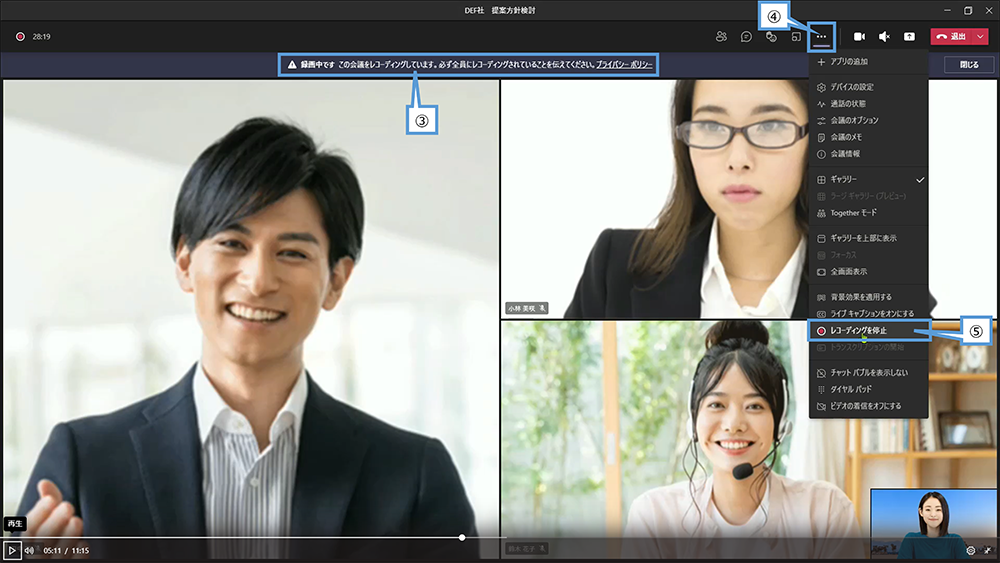
Task: Select 通話の状態 in the menu
Action: [x=868, y=104]
